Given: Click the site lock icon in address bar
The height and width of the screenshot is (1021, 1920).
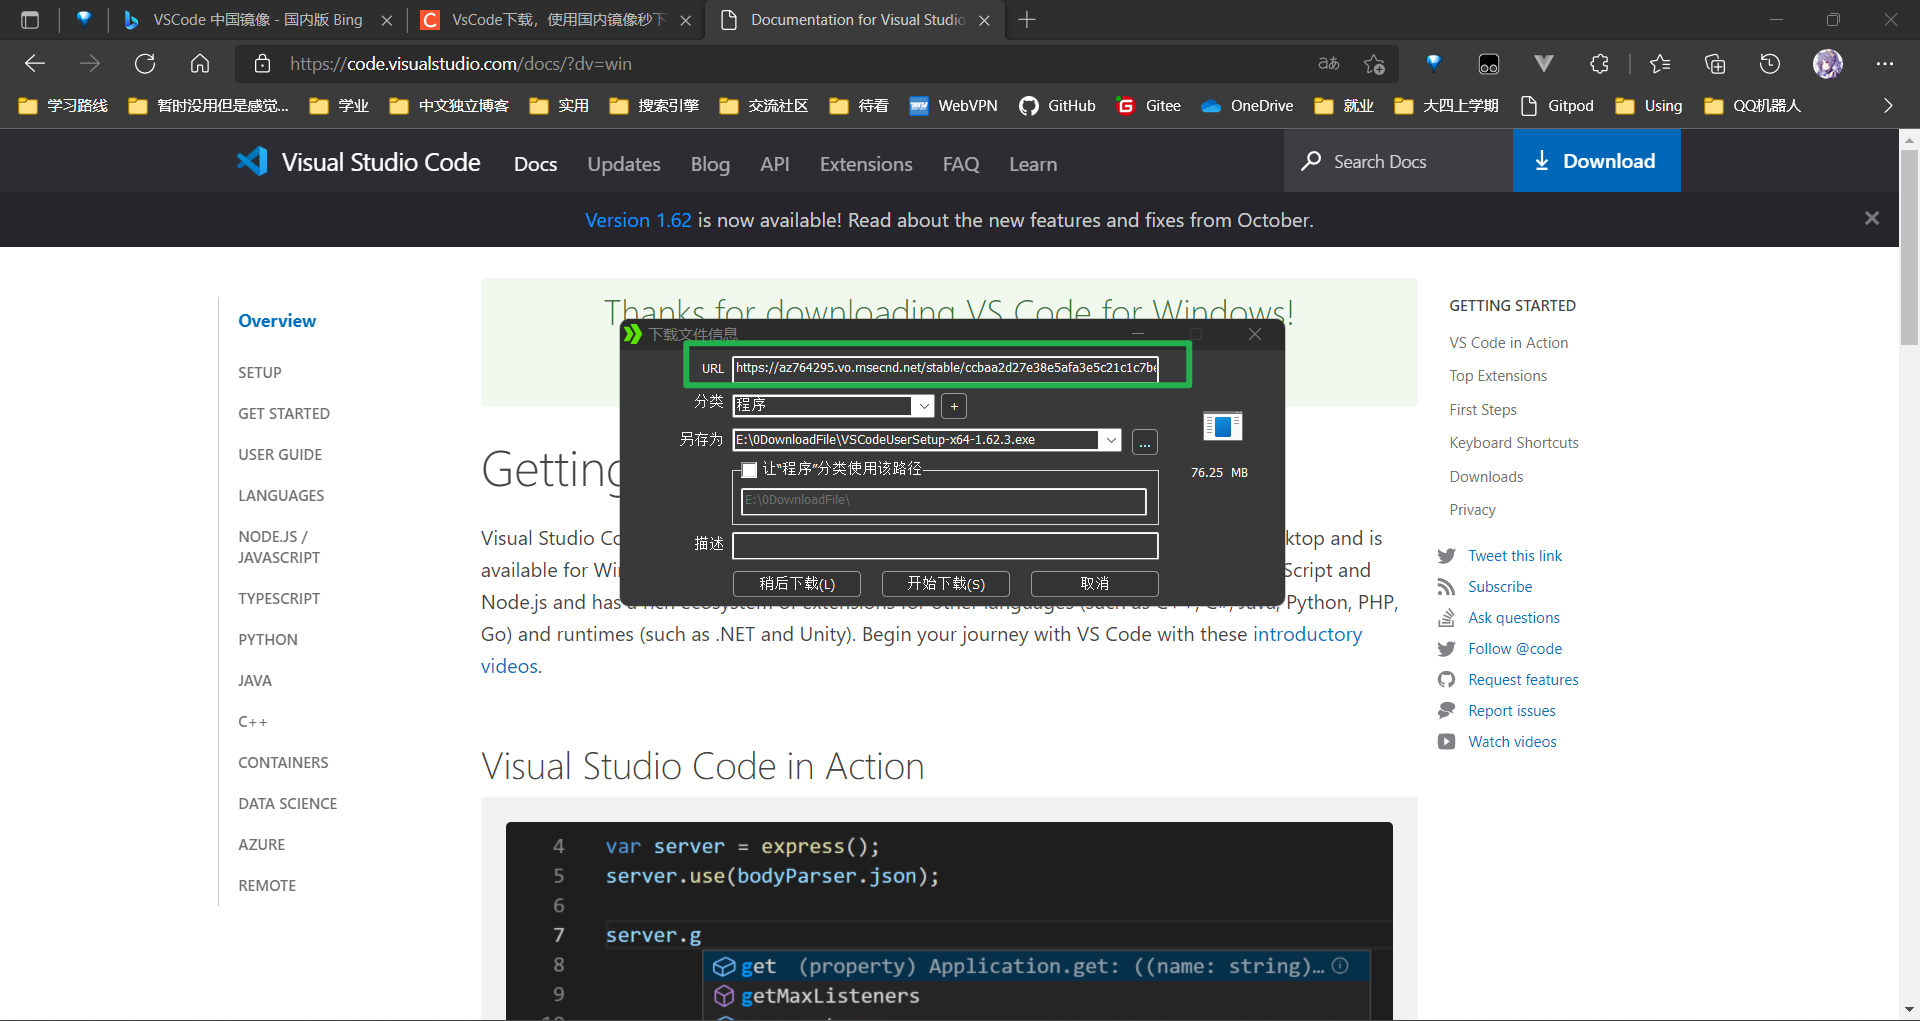Looking at the screenshot, I should 263,64.
